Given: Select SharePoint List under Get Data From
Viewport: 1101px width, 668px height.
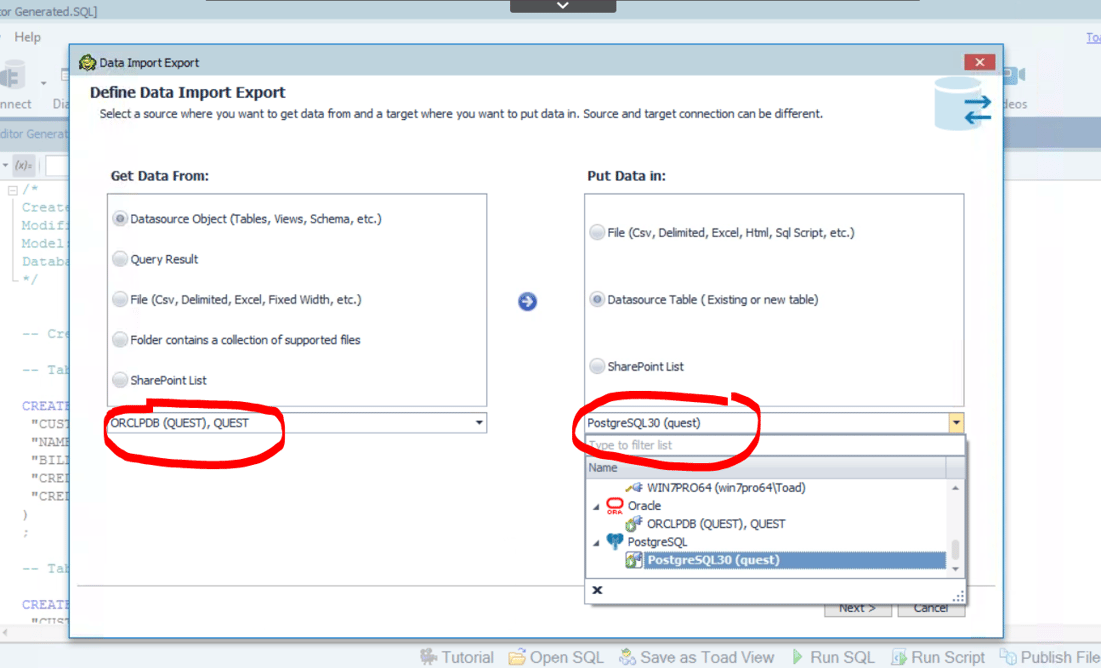Looking at the screenshot, I should tap(120, 380).
